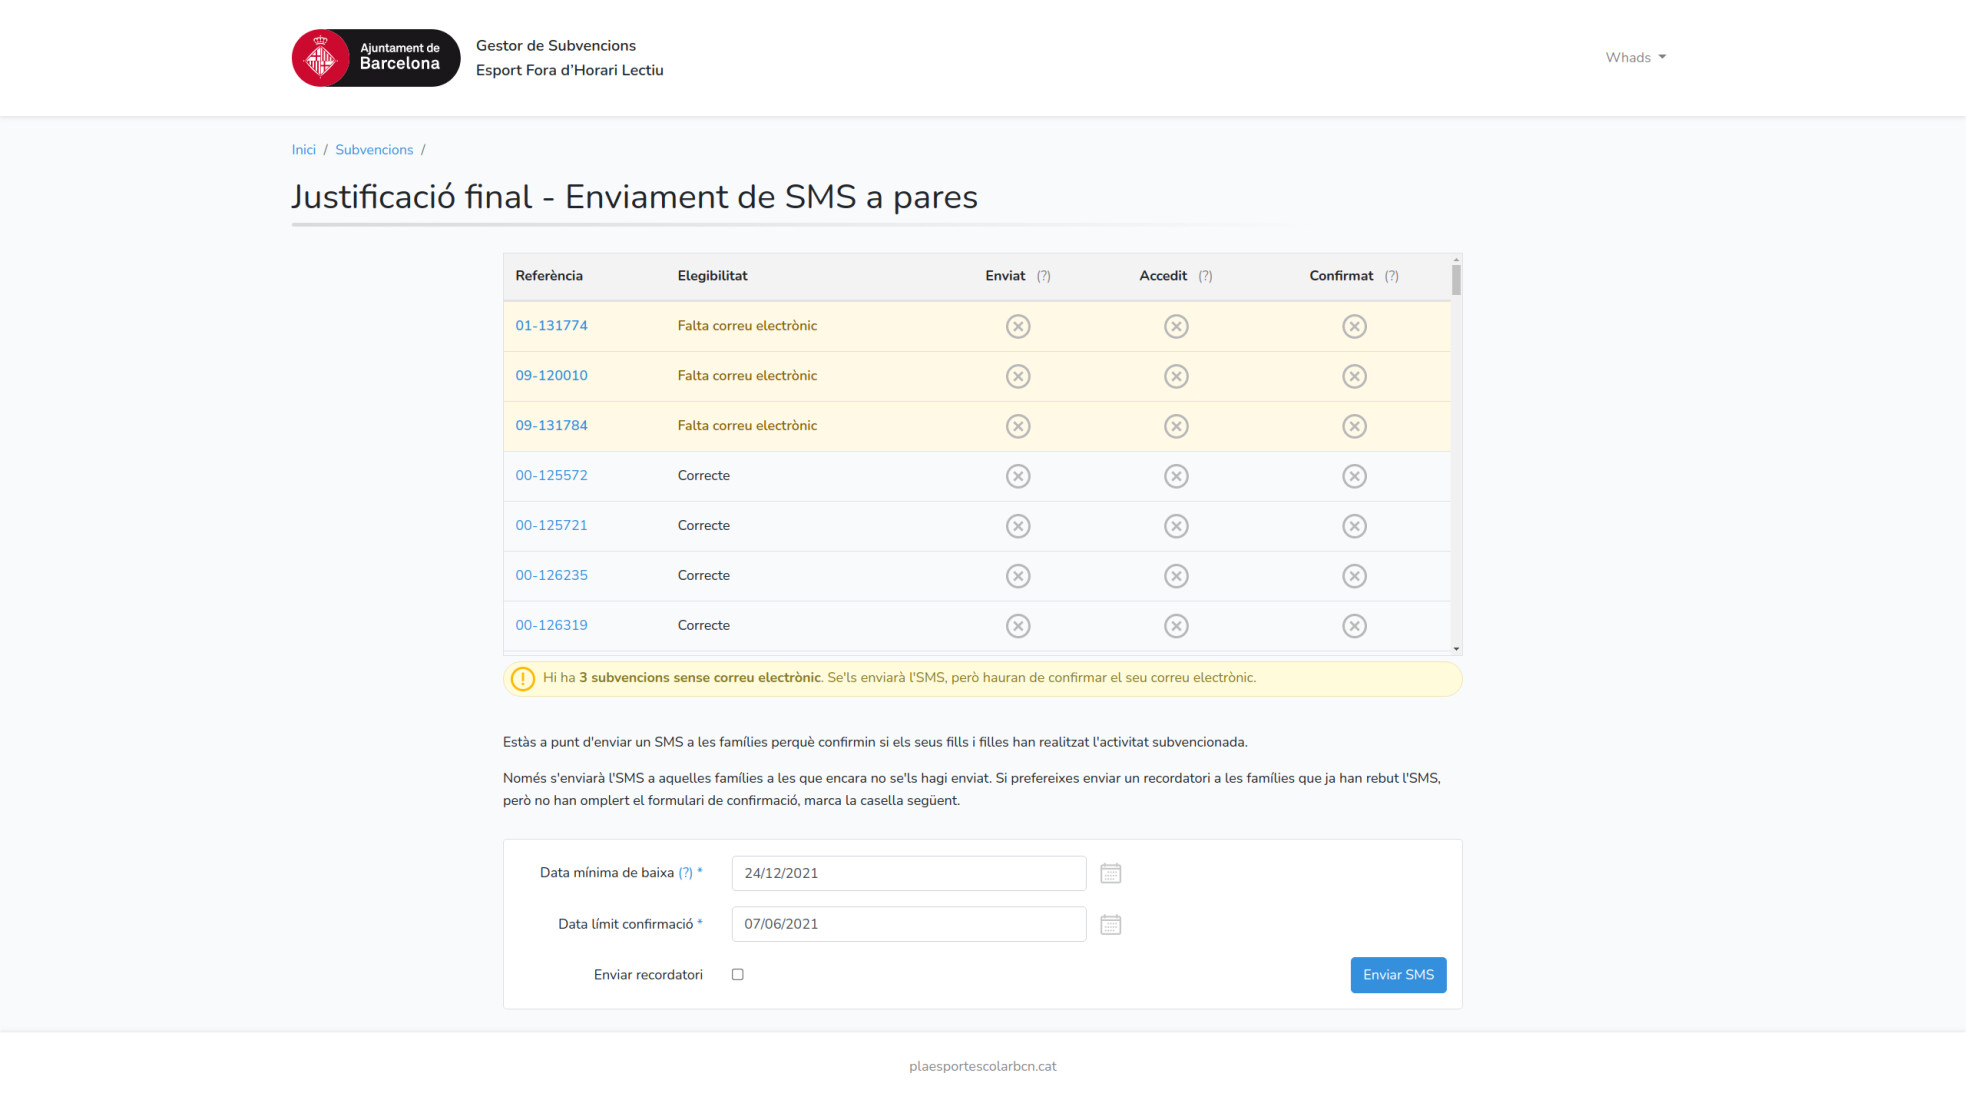Click Enviat status icon for 01-131774
Image resolution: width=1966 pixels, height=1100 pixels.
pos(1018,326)
